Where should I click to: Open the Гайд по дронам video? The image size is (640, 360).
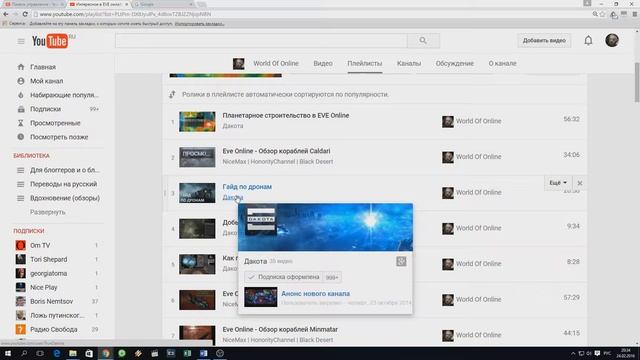[247, 187]
